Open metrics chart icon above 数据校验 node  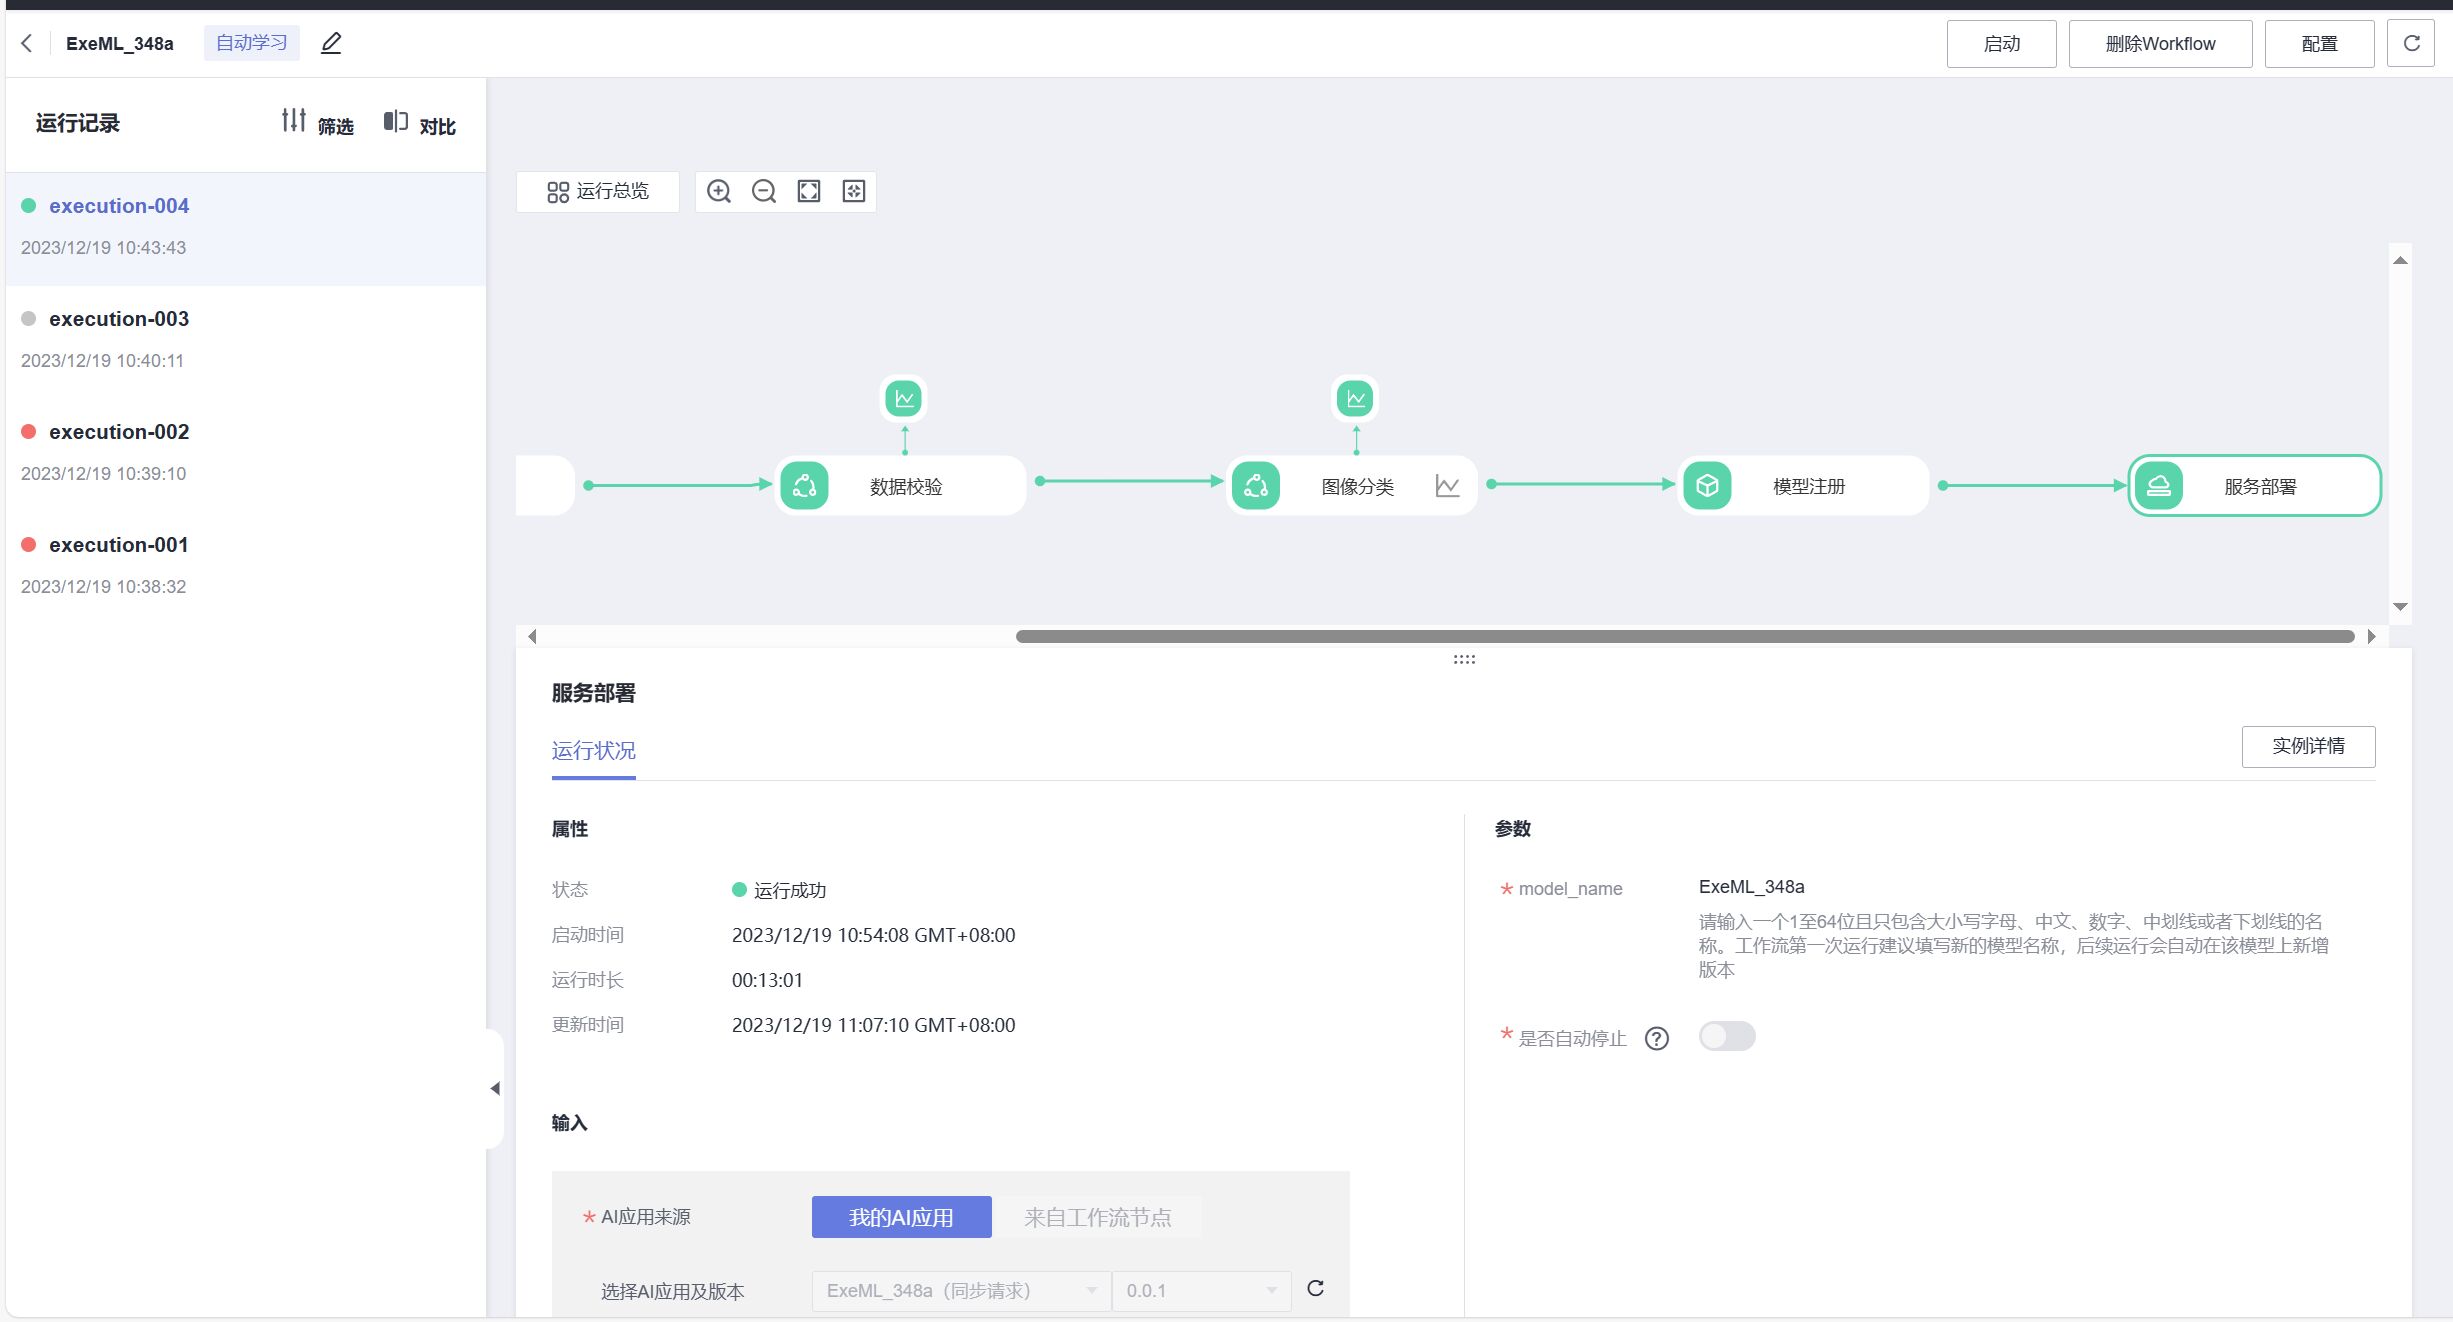click(x=904, y=398)
